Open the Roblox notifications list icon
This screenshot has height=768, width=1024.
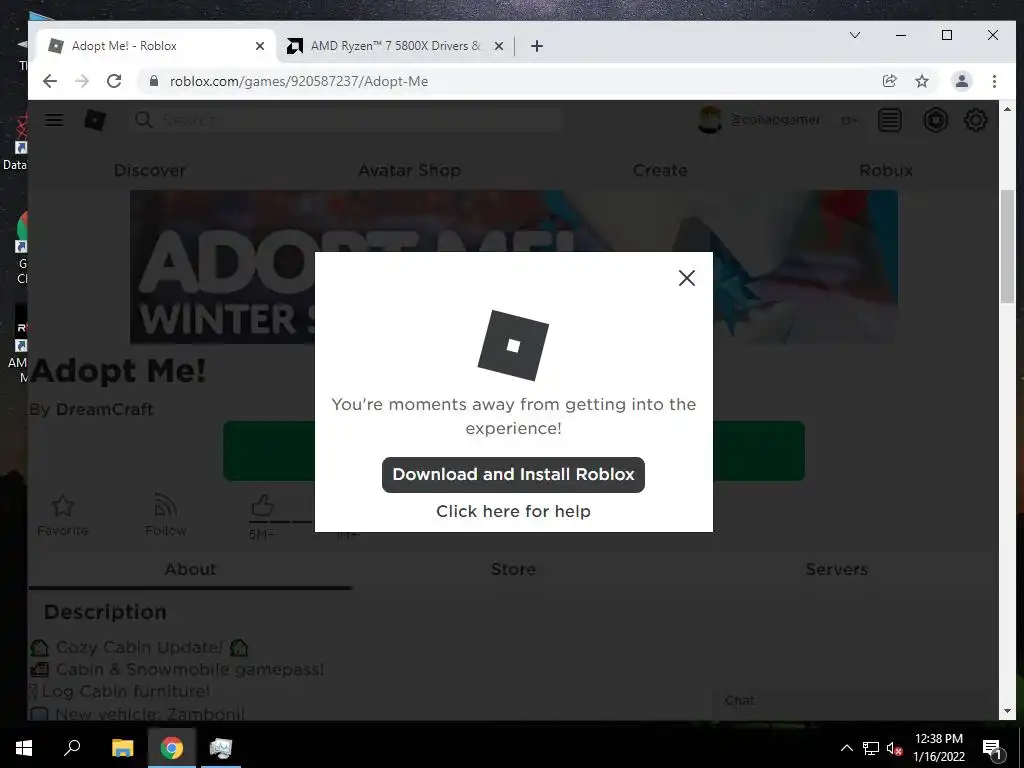pos(889,120)
